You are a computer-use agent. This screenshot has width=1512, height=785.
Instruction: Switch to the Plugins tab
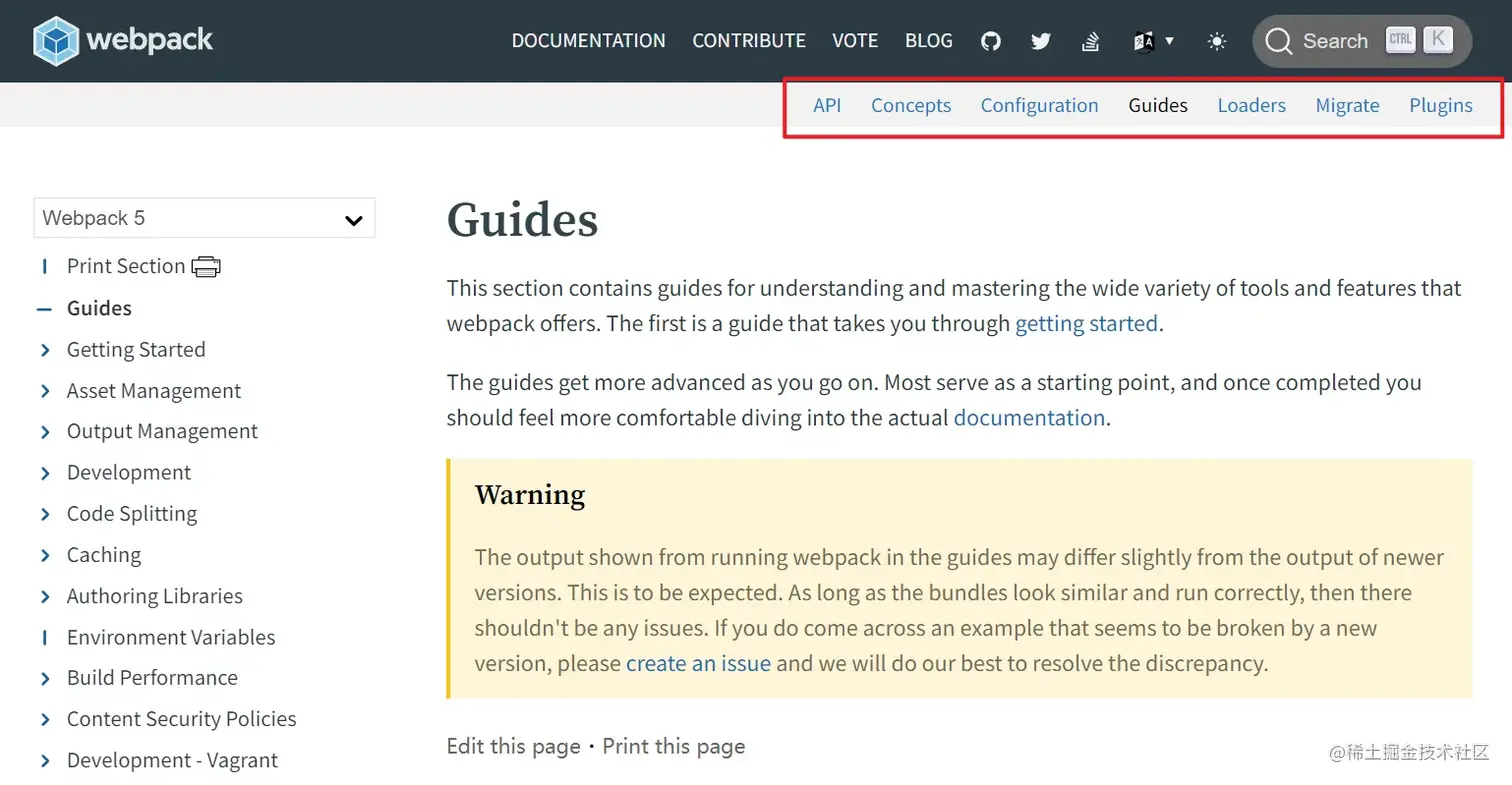click(1440, 105)
